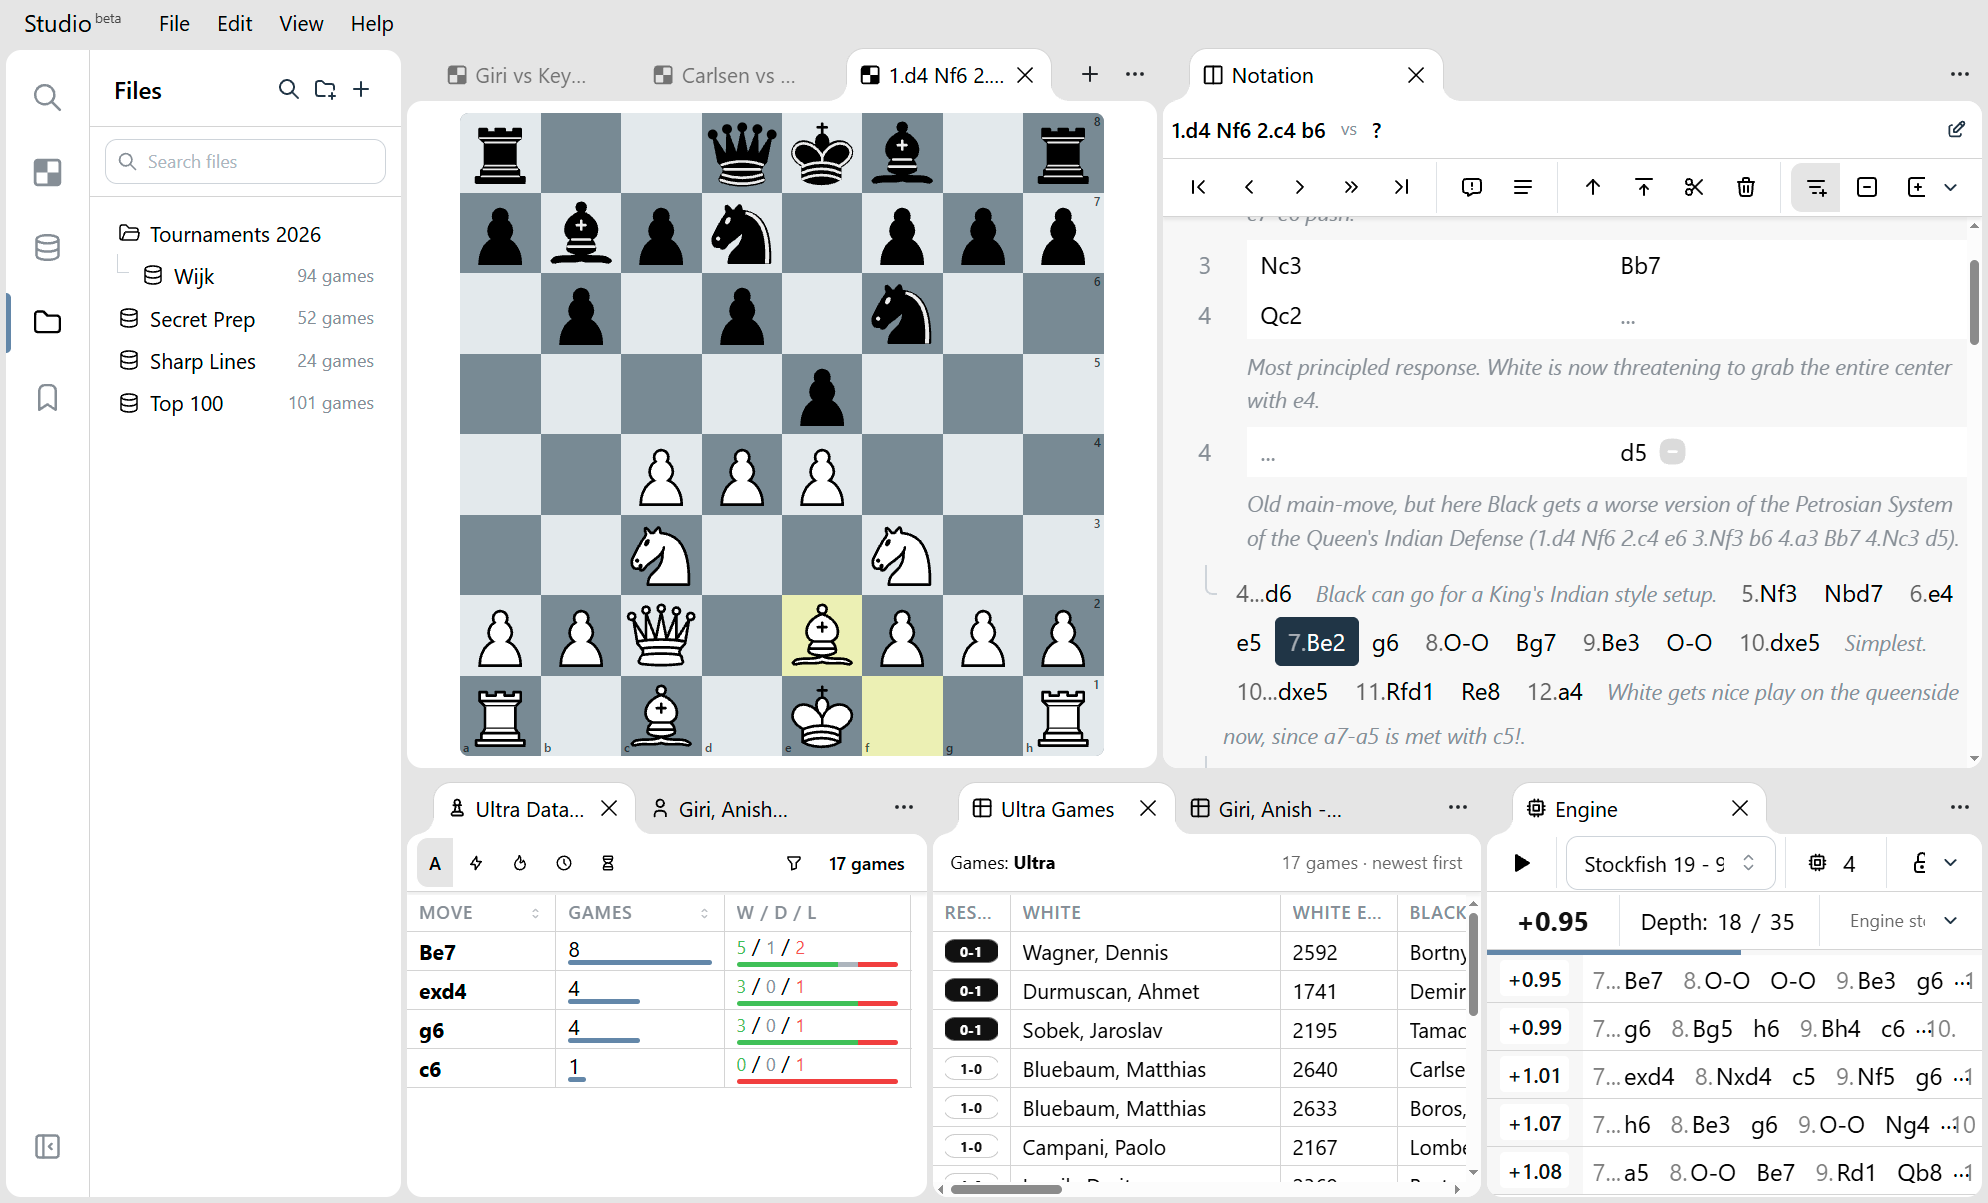
Task: Jump to move 7.Be2 in notation
Action: [x=1316, y=643]
